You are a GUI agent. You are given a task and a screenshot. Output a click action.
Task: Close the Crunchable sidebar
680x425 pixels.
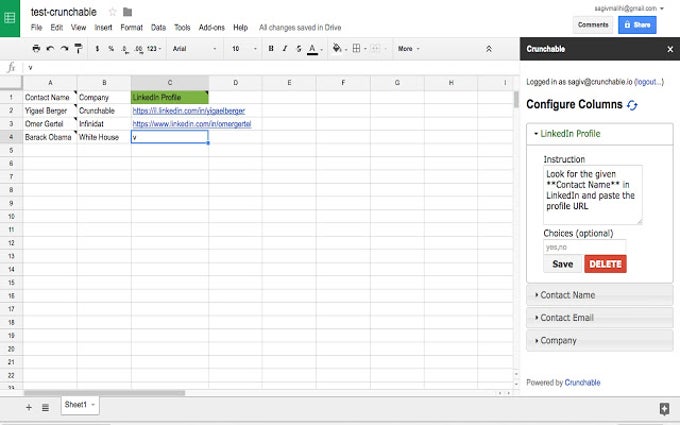[x=670, y=49]
